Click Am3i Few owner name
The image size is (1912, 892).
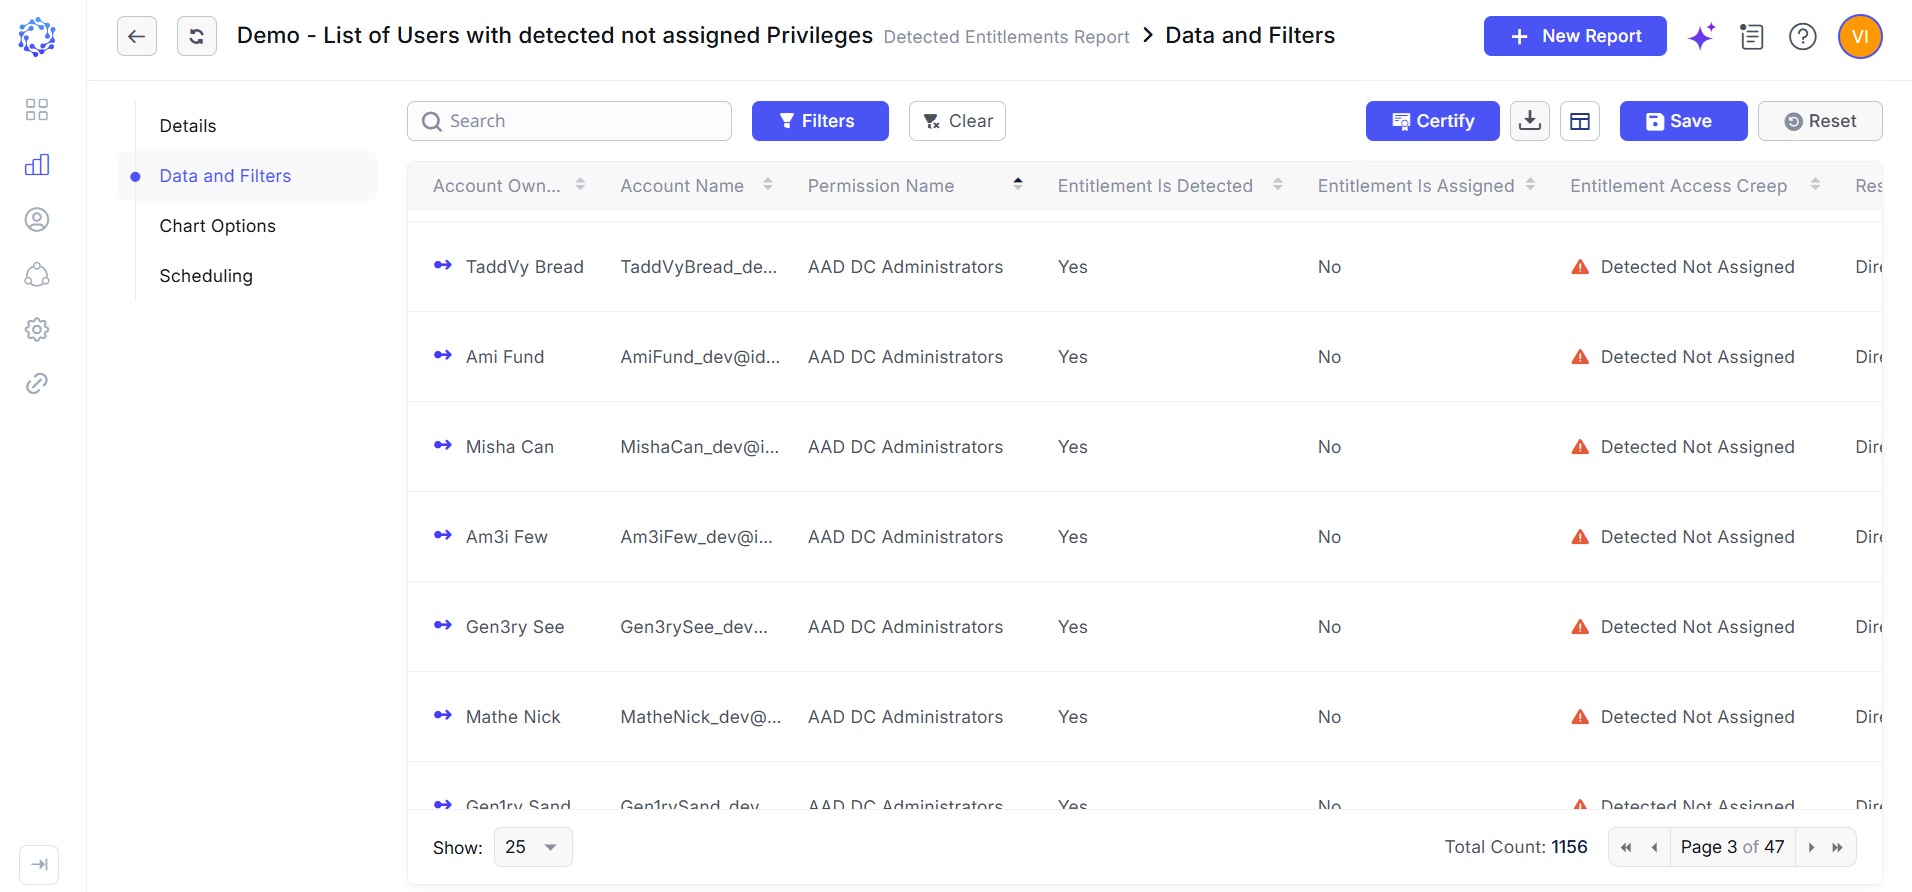click(x=507, y=537)
